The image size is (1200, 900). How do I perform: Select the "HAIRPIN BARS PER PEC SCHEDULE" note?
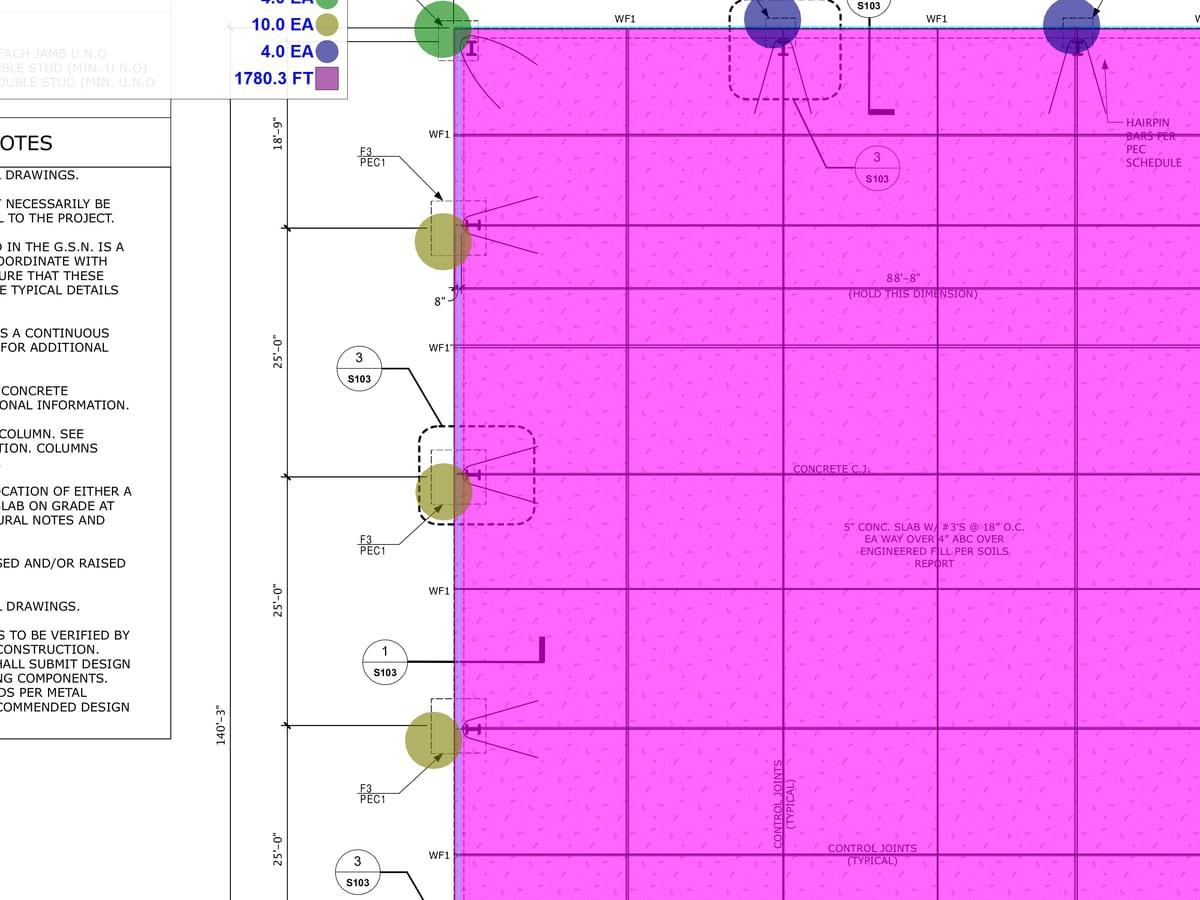tap(1154, 143)
